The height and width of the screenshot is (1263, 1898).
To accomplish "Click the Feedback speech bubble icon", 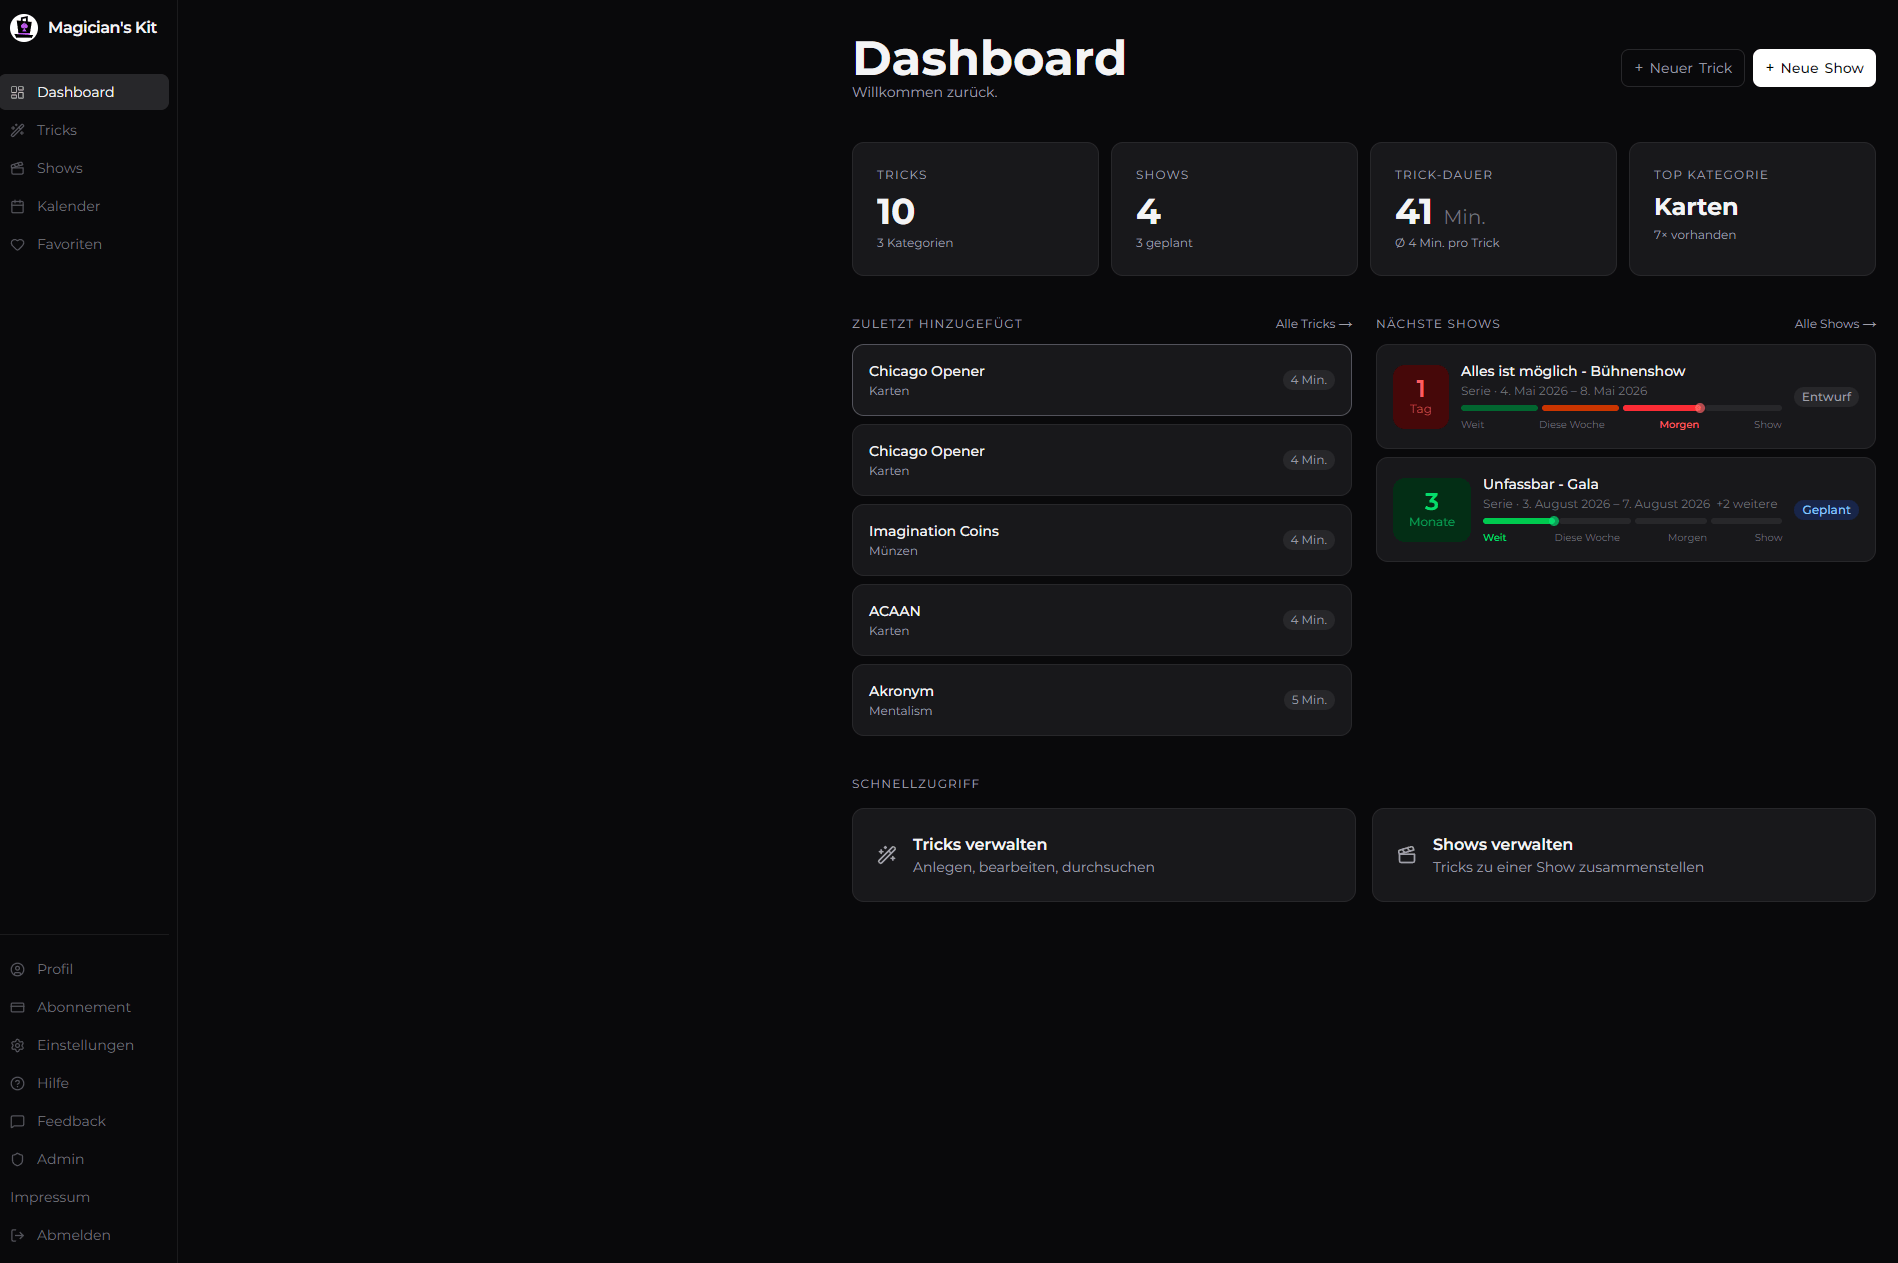I will click(17, 1121).
